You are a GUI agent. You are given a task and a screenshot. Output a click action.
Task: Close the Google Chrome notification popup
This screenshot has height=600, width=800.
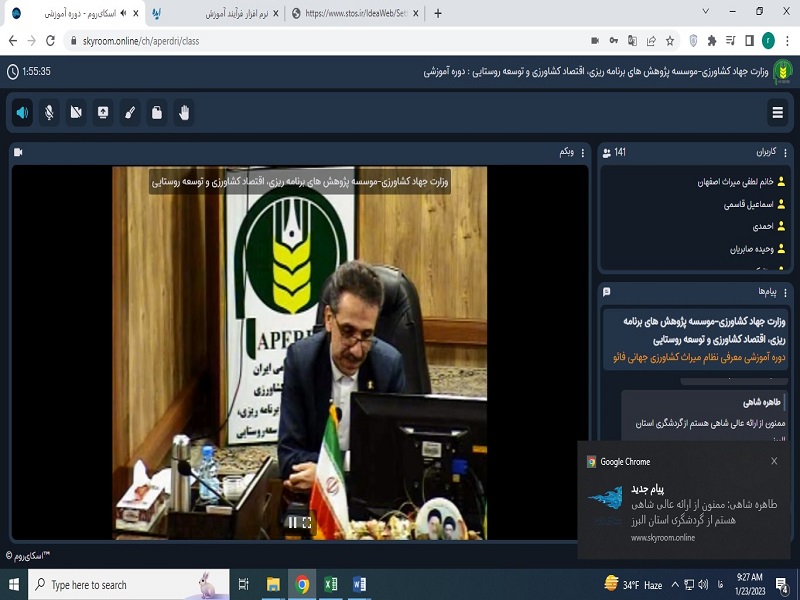(x=774, y=461)
